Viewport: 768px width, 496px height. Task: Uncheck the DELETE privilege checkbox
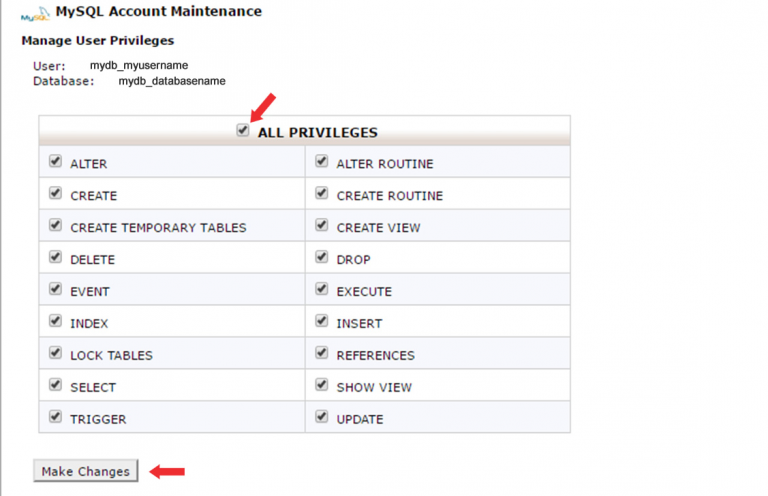pyautogui.click(x=54, y=258)
